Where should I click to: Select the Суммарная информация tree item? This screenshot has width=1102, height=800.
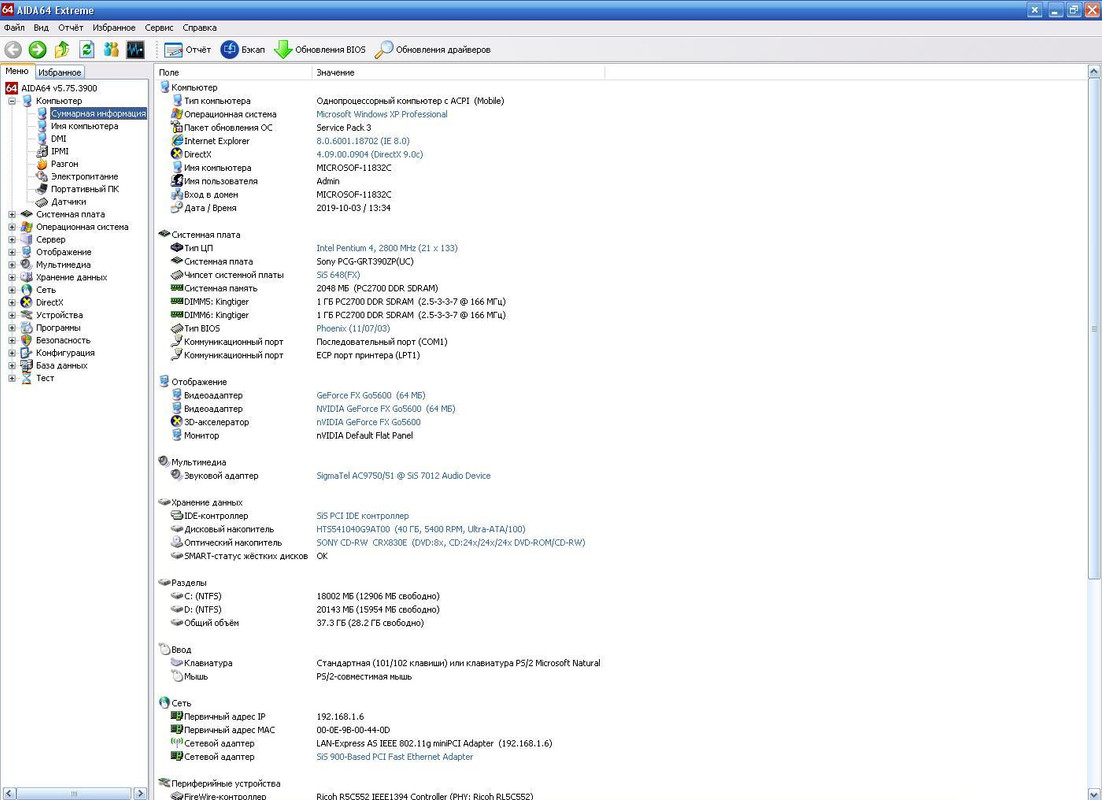(98, 113)
